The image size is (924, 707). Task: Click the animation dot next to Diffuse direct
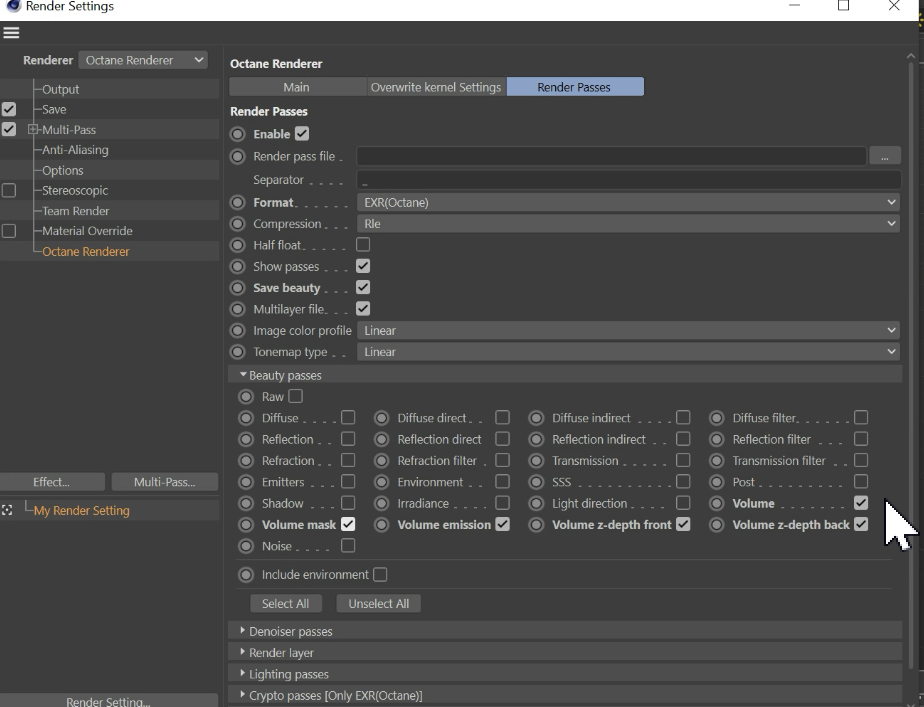[x=382, y=418]
